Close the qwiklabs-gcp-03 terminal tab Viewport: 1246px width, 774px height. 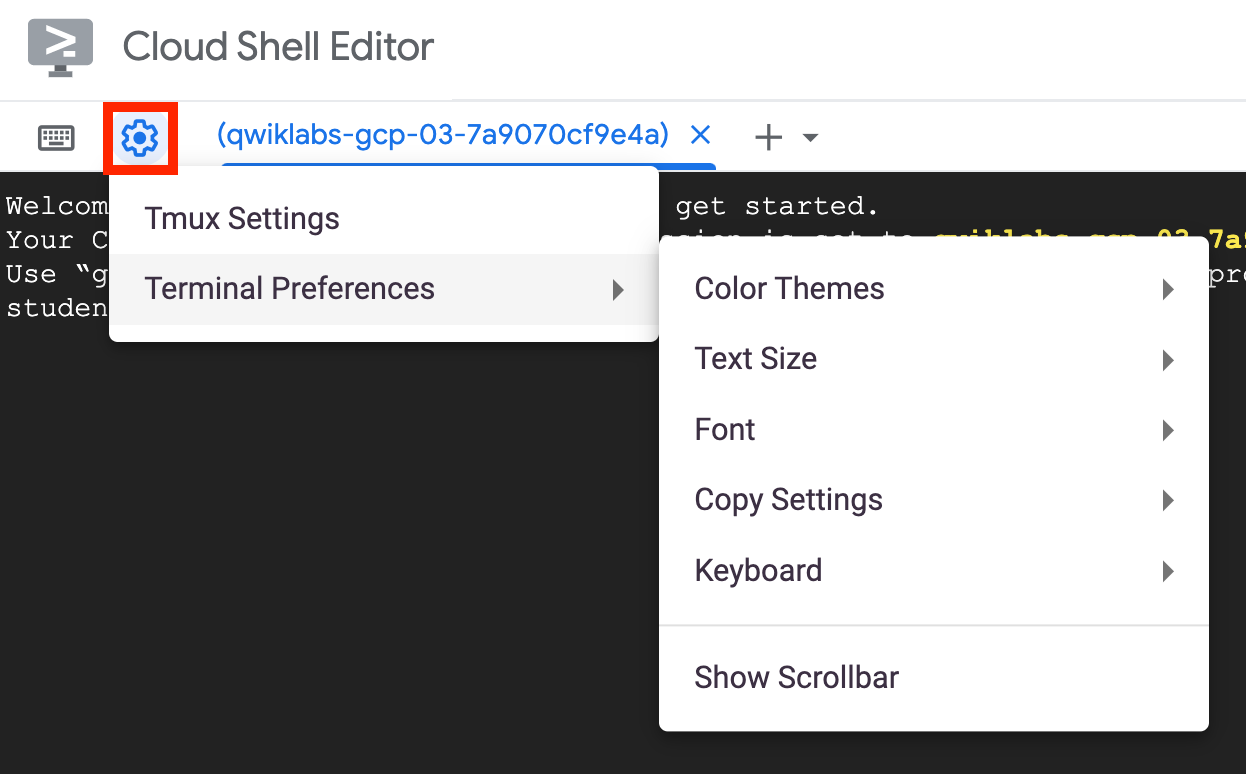[700, 135]
